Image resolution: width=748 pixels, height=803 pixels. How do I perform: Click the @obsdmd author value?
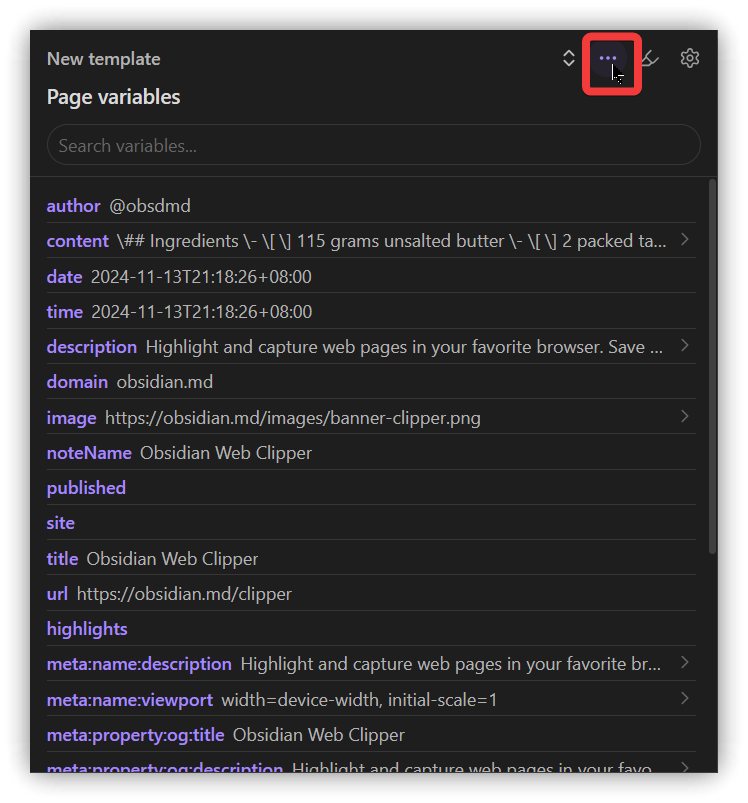(150, 206)
